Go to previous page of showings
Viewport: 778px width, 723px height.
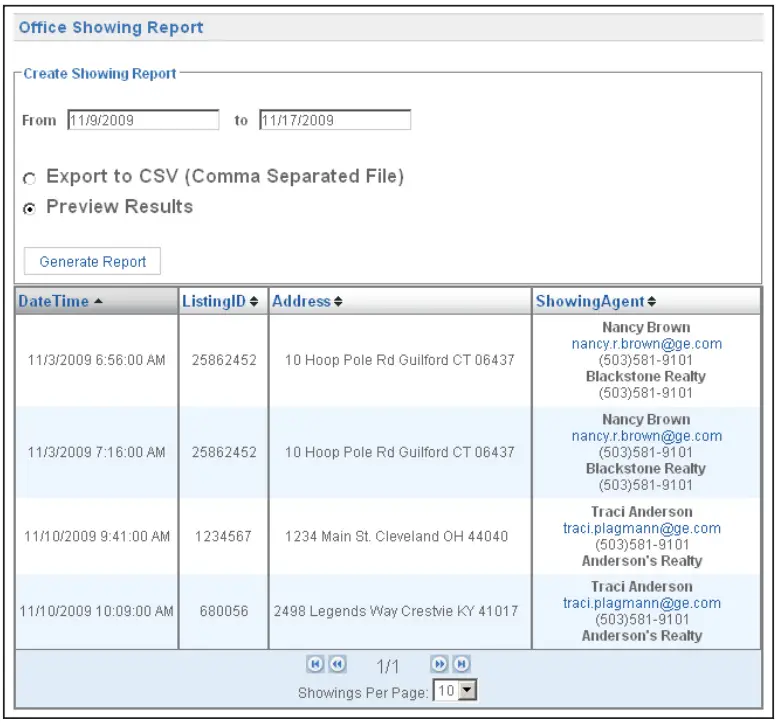click(x=337, y=664)
